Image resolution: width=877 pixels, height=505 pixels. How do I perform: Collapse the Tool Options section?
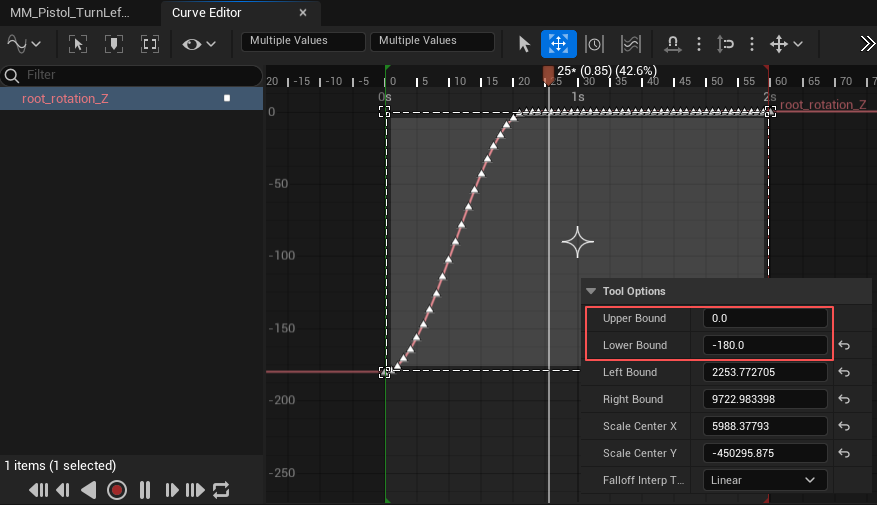tap(591, 291)
